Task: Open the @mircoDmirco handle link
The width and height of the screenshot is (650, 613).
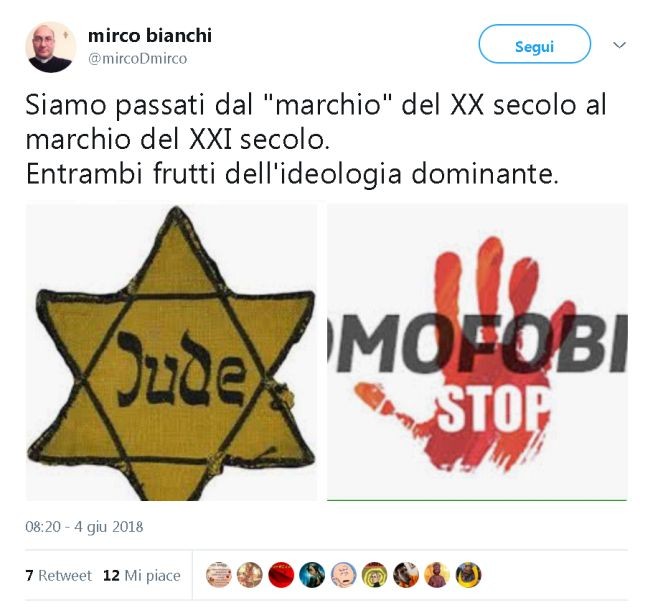Action: (x=137, y=58)
